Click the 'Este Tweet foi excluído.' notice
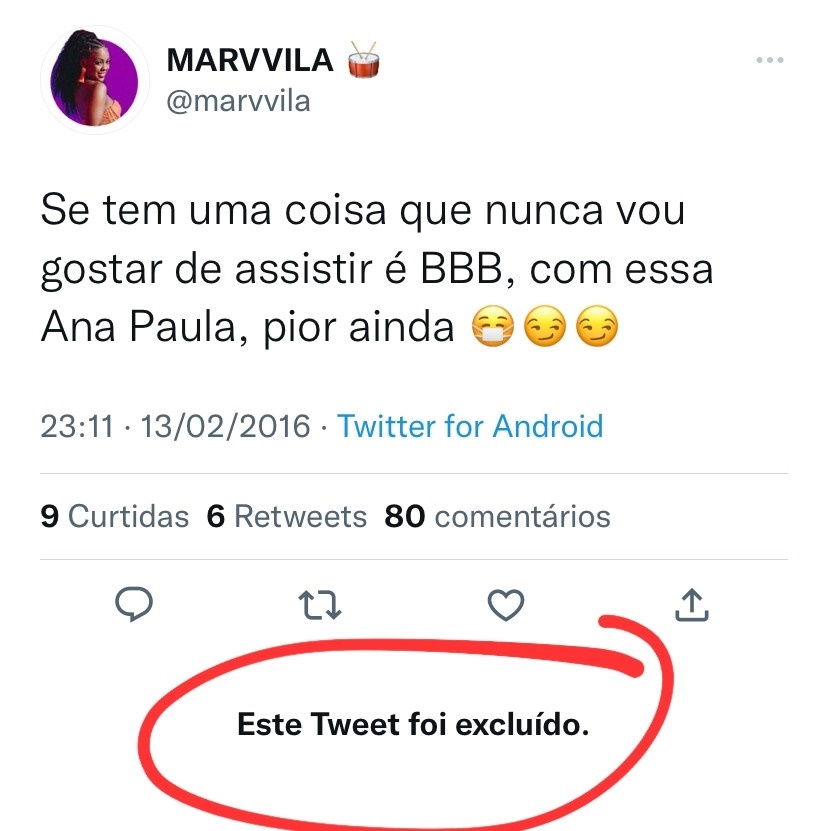Viewport: 828px width, 831px height. pyautogui.click(x=413, y=724)
